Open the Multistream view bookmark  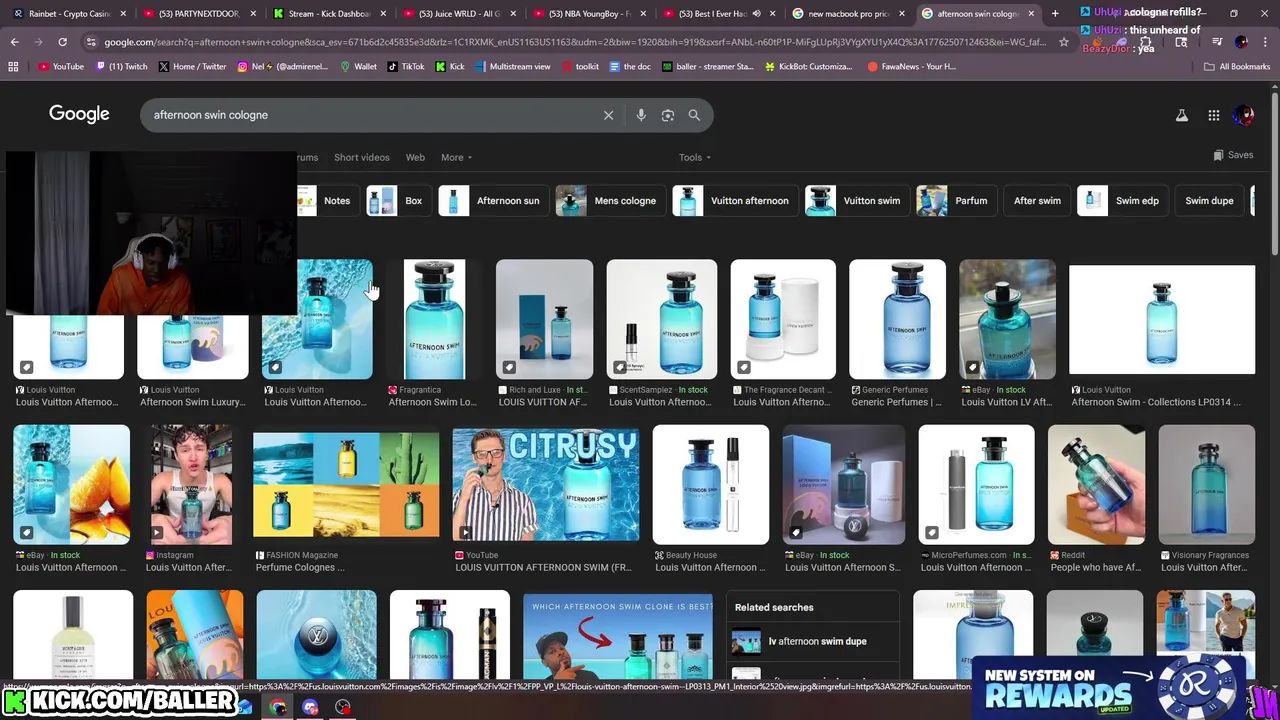[513, 66]
